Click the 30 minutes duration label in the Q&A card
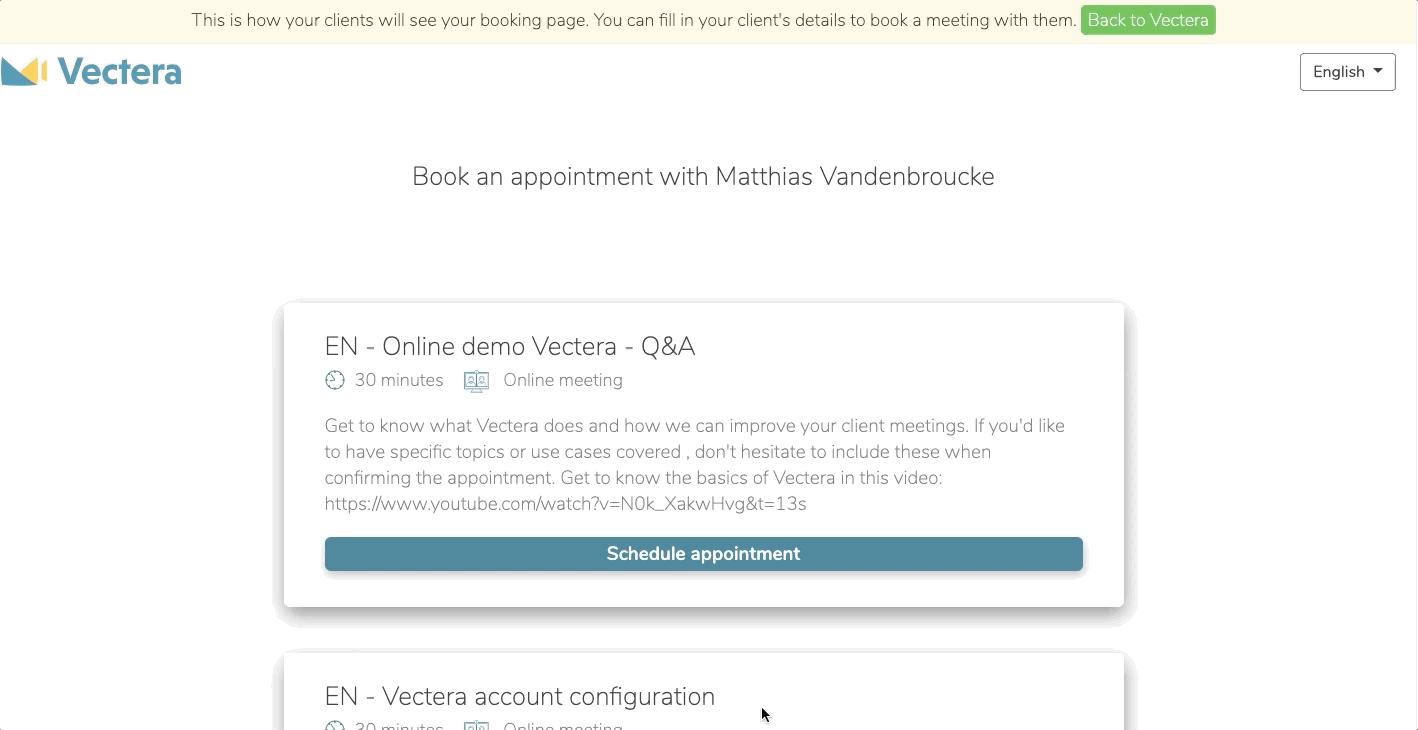Viewport: 1418px width, 730px height. coord(399,380)
